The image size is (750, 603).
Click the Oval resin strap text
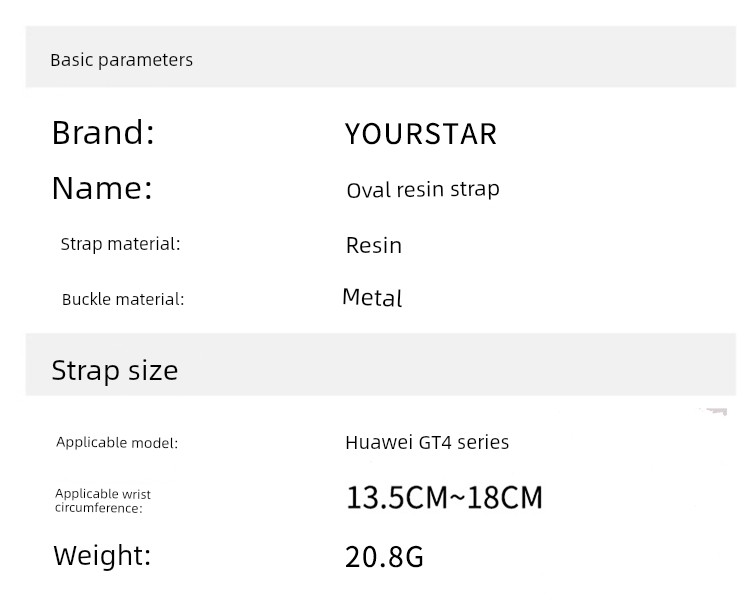coord(423,189)
